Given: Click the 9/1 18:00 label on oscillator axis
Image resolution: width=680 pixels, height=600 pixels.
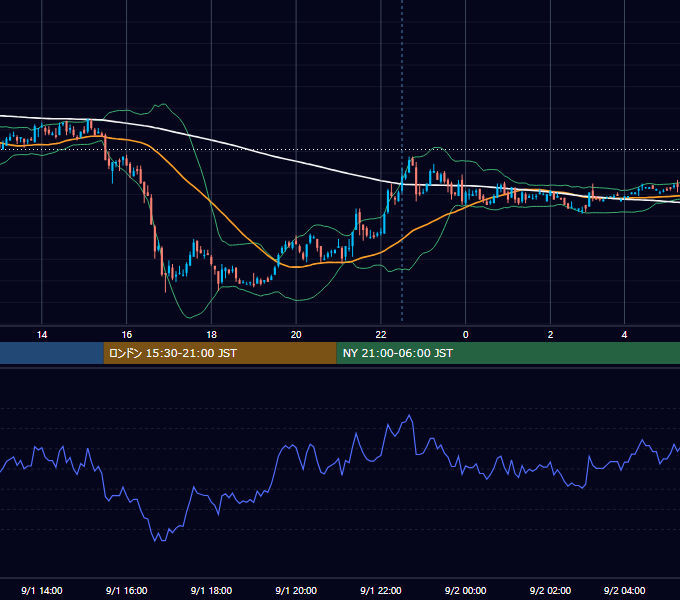Looking at the screenshot, I should (211, 590).
